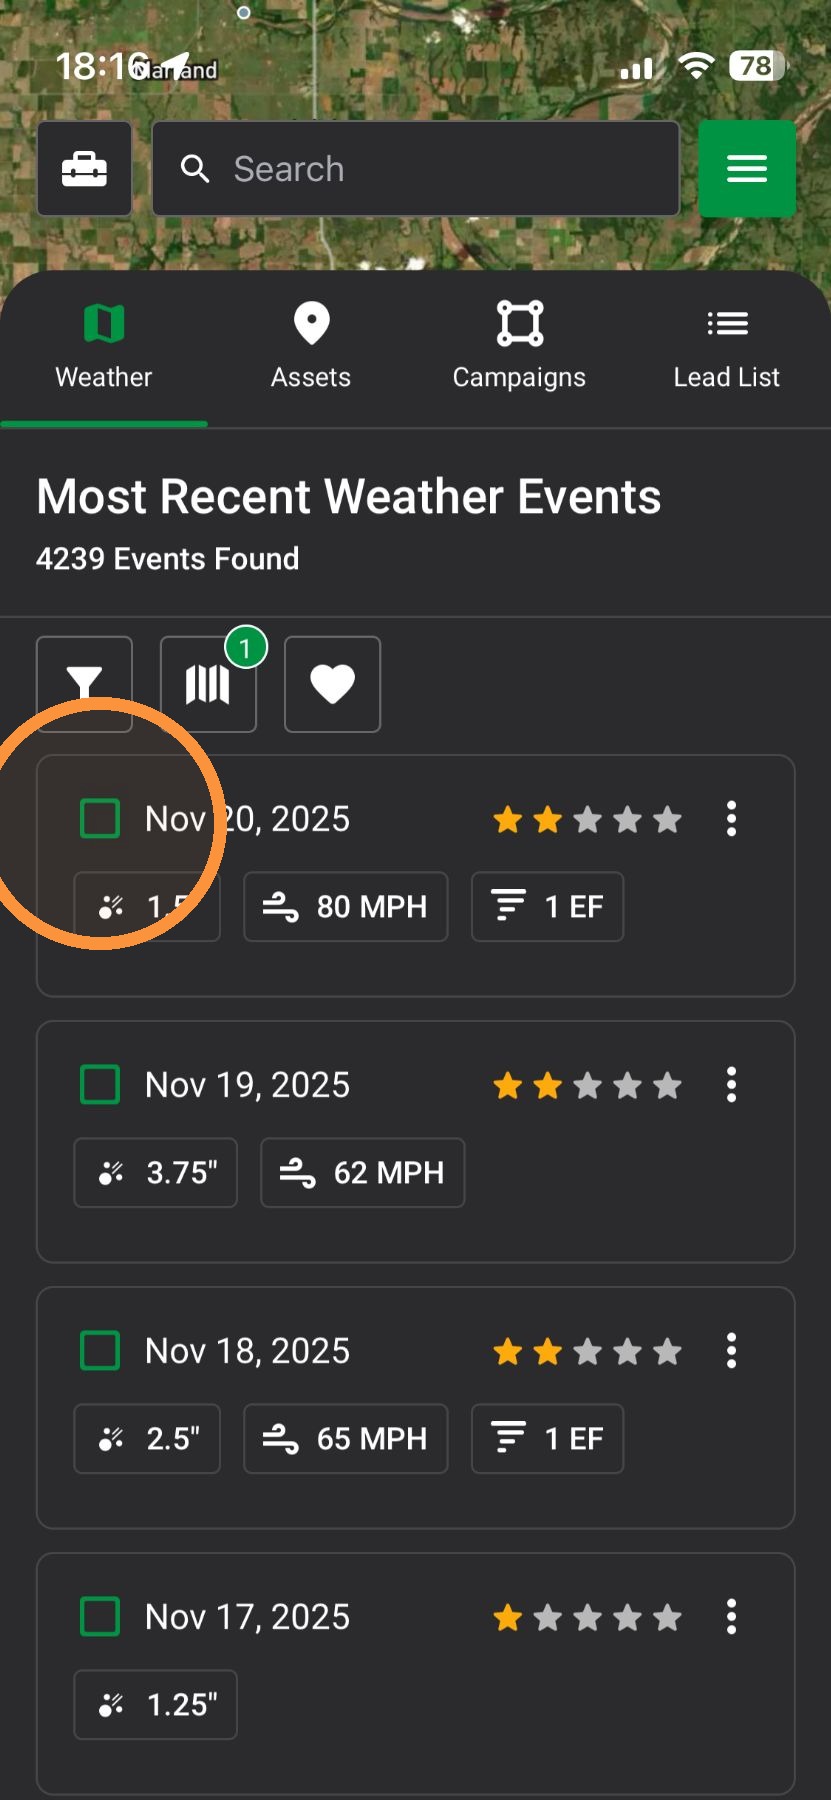Open the green hamburger menu

746,169
